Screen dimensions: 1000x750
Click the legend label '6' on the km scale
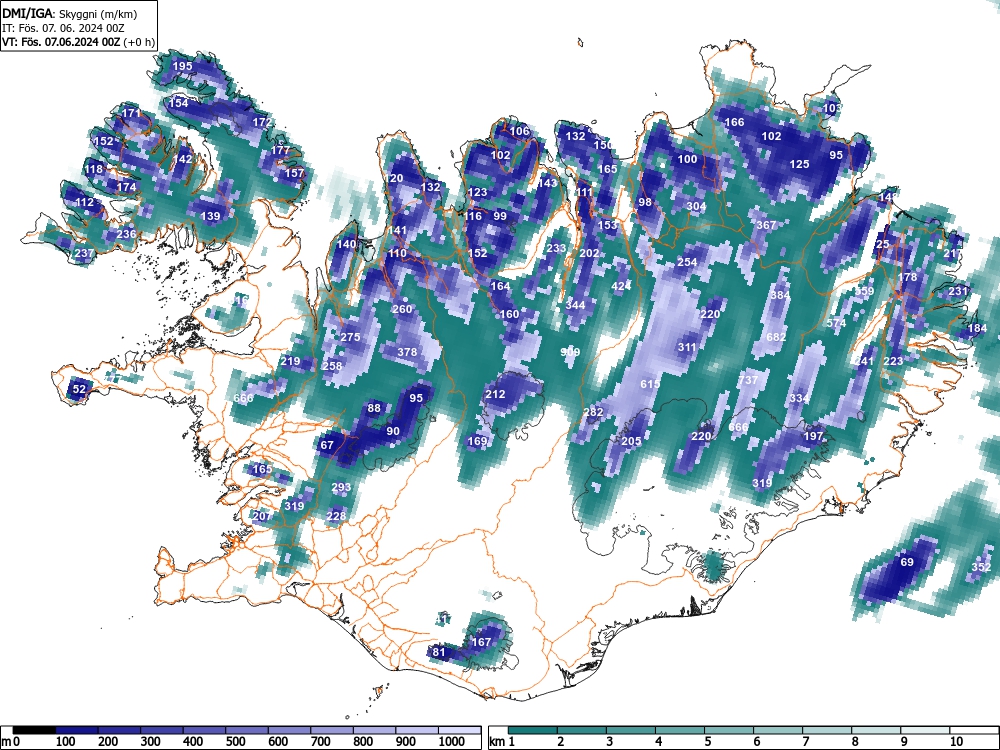pos(756,742)
